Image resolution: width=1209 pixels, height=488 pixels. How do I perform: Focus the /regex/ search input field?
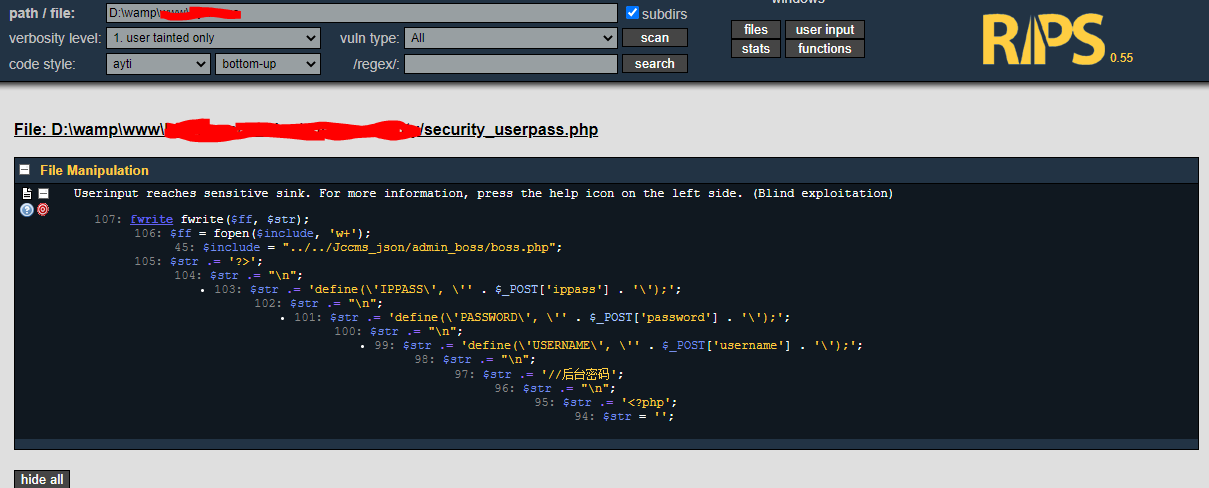click(x=511, y=64)
